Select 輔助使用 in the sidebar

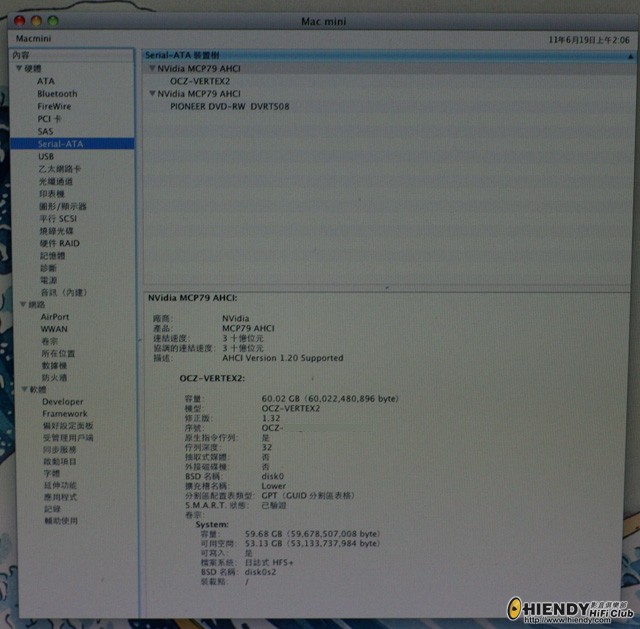pyautogui.click(x=61, y=521)
